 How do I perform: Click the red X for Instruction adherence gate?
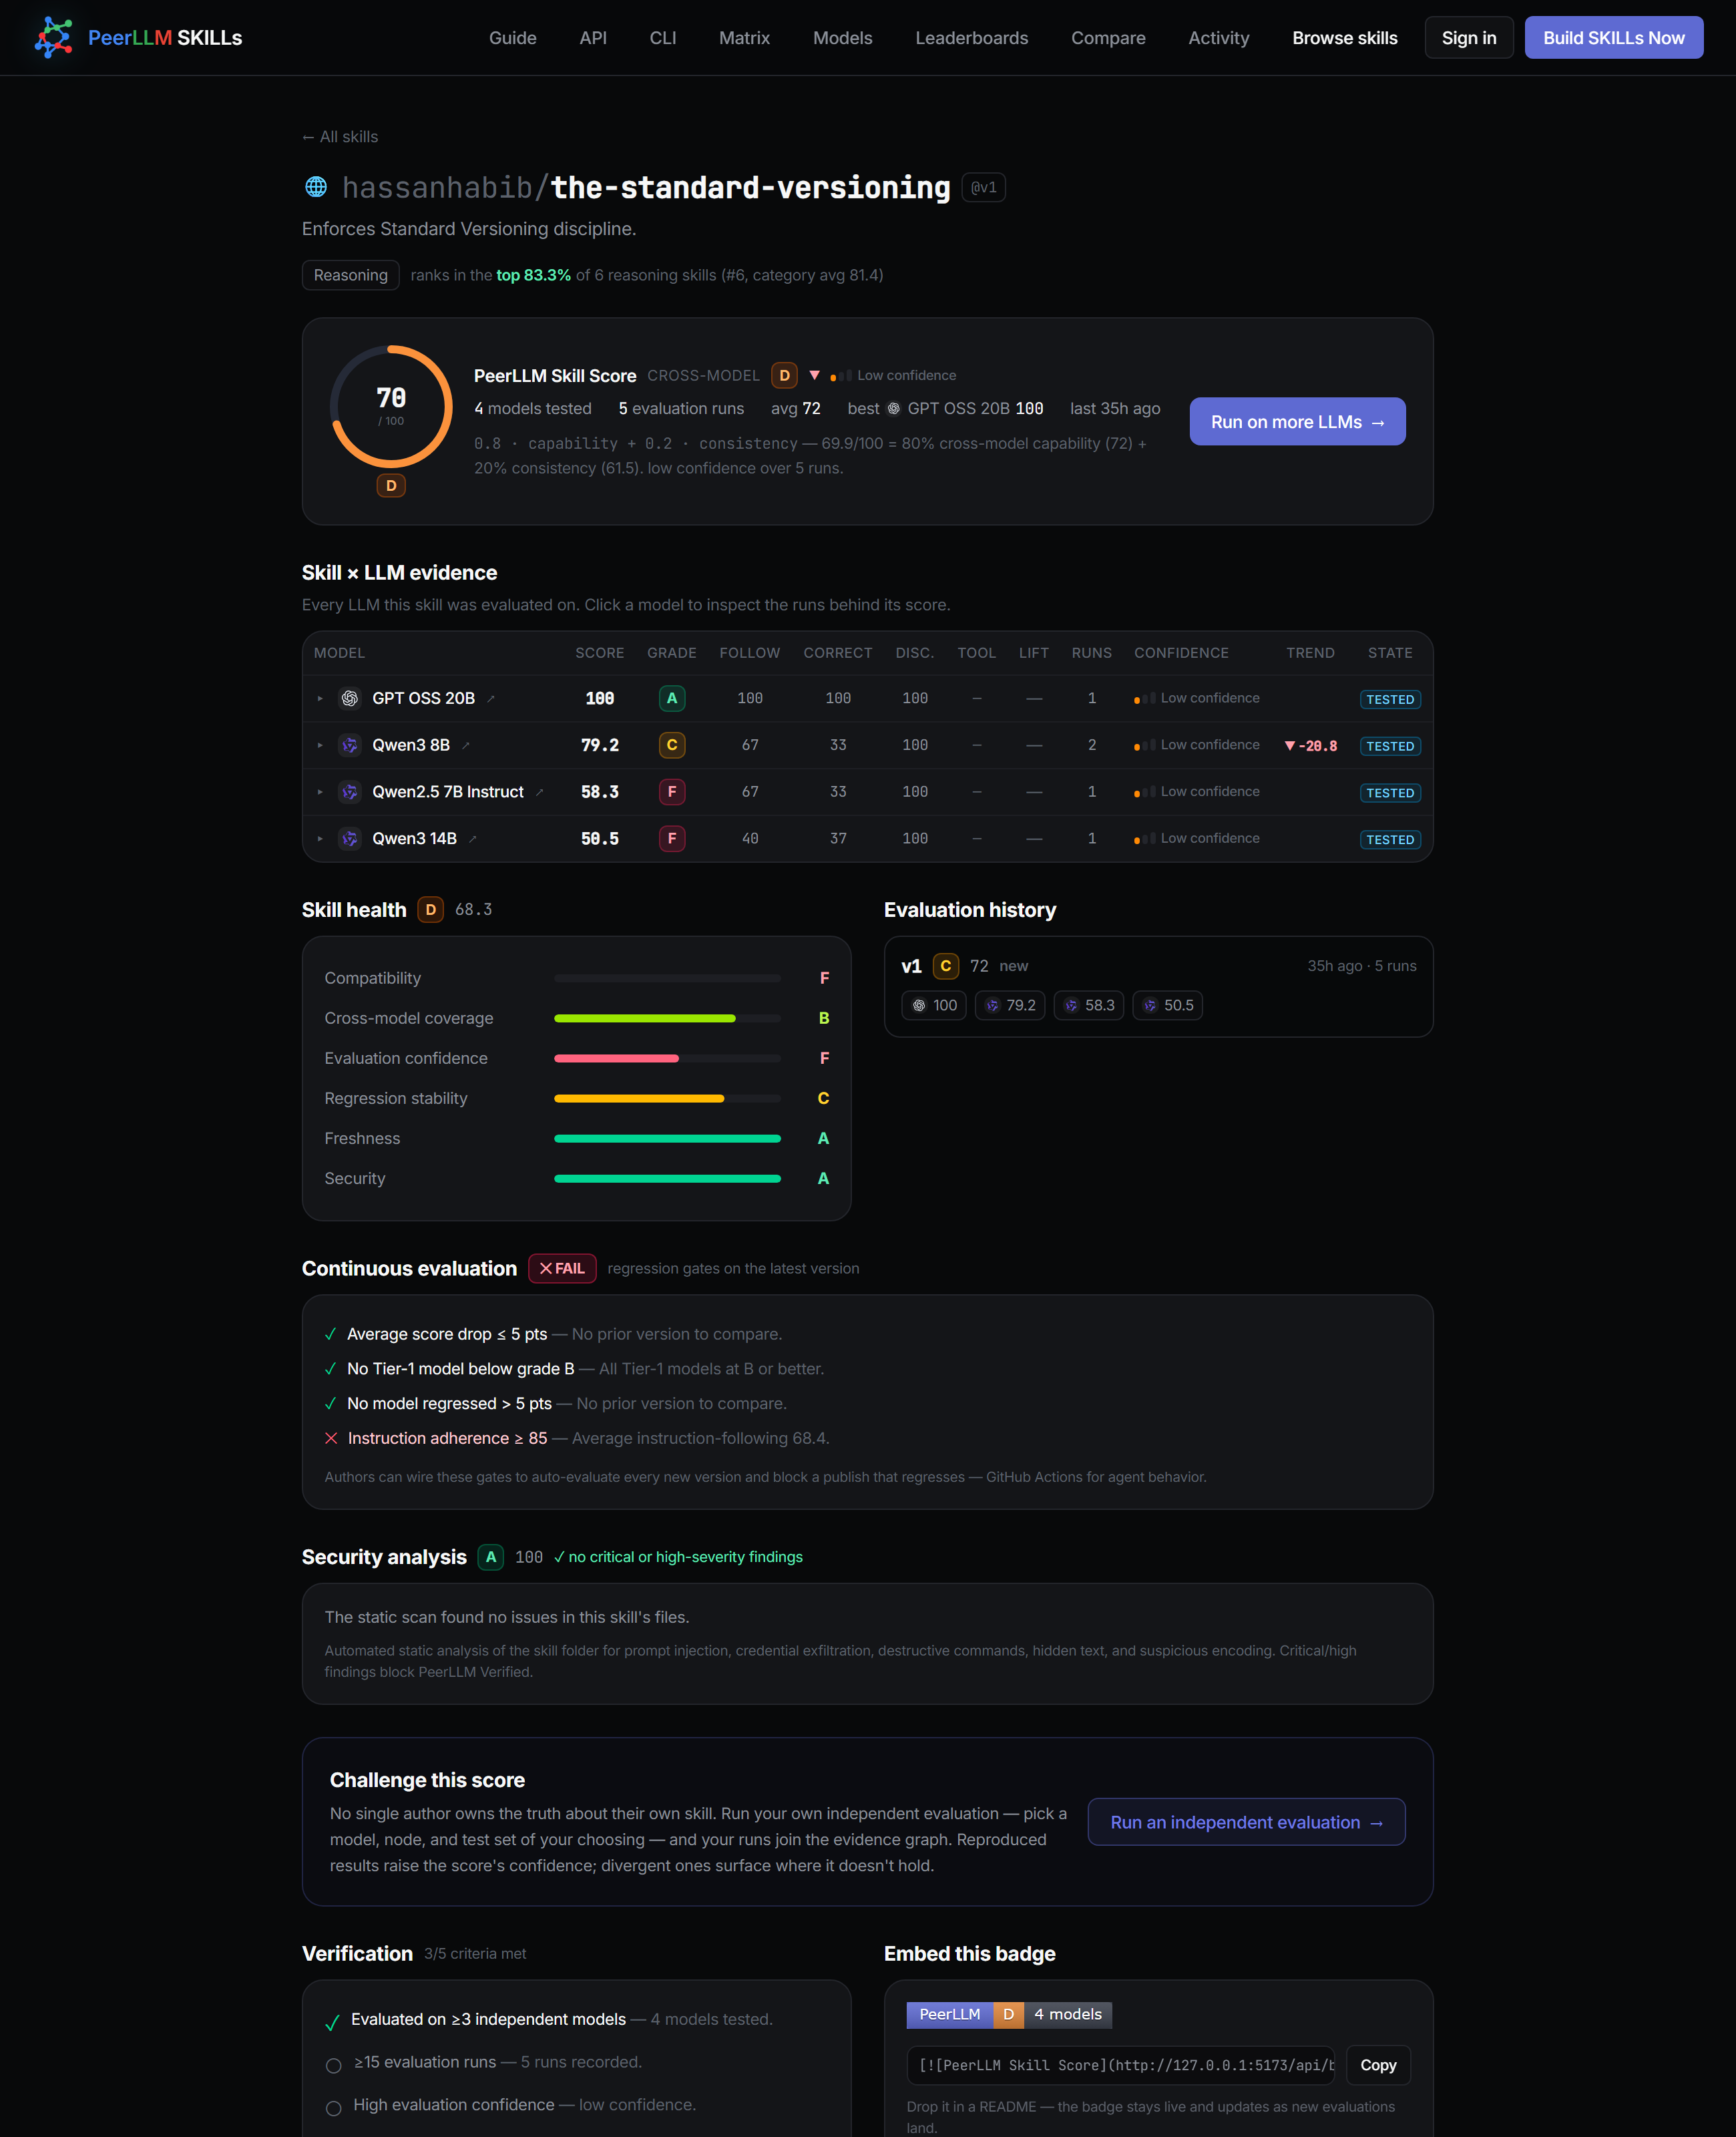331,1438
